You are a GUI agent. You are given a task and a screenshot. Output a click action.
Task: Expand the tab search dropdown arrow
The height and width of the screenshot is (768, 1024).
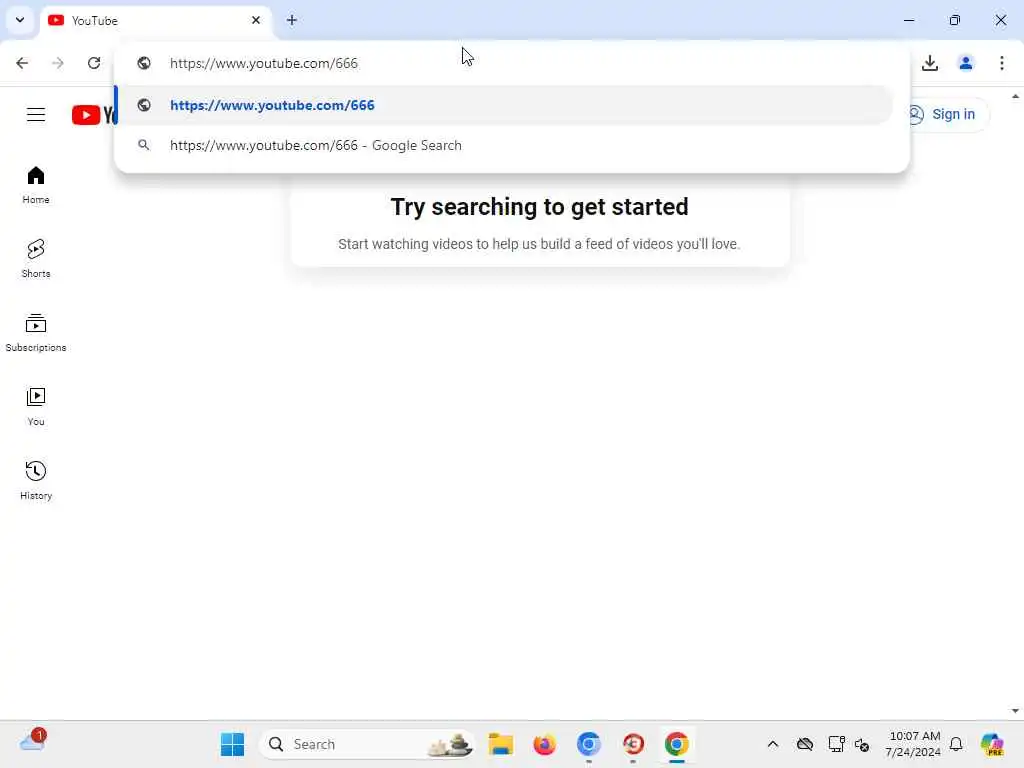tap(20, 20)
